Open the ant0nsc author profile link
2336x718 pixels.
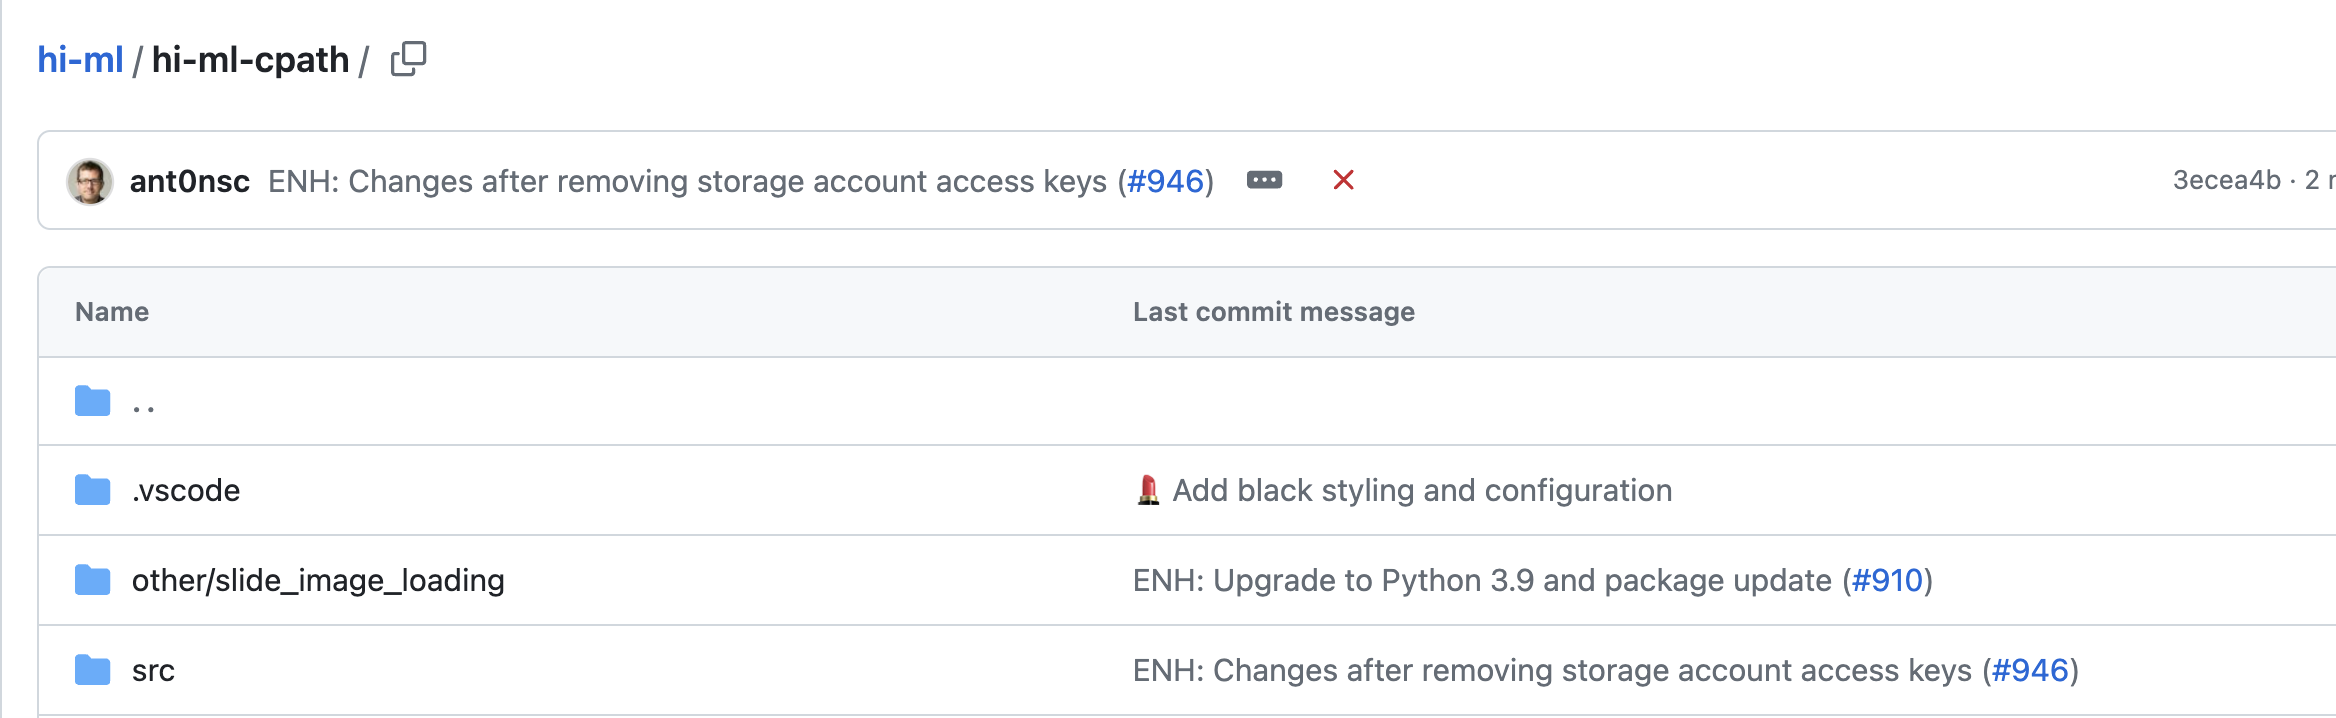pyautogui.click(x=189, y=181)
